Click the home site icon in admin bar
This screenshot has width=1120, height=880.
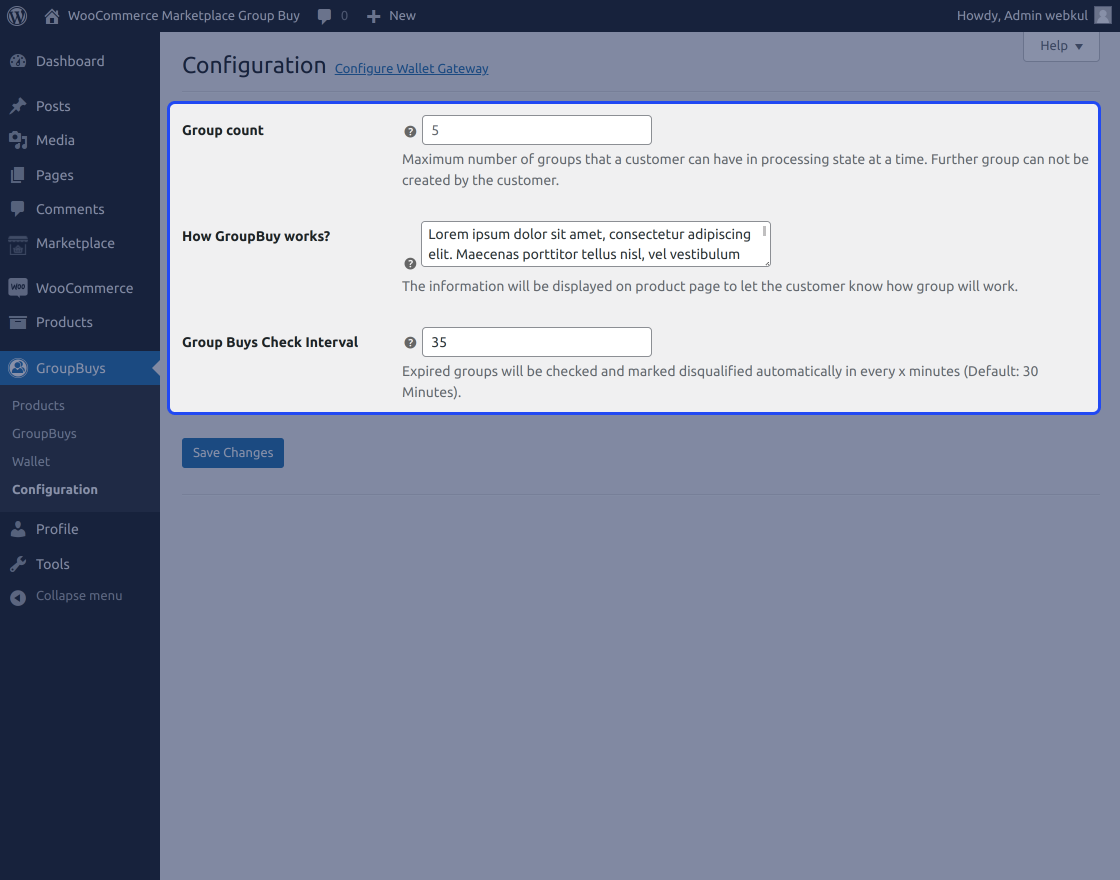(51, 16)
